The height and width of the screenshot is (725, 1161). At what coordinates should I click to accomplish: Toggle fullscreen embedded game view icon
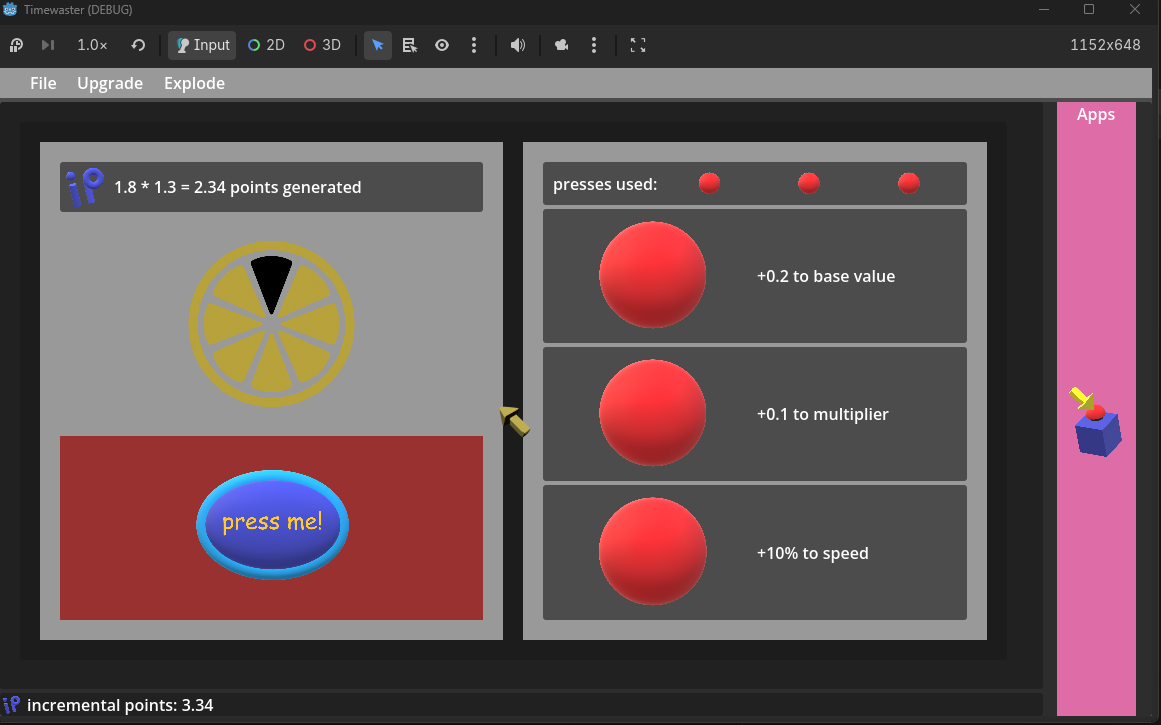tap(638, 45)
